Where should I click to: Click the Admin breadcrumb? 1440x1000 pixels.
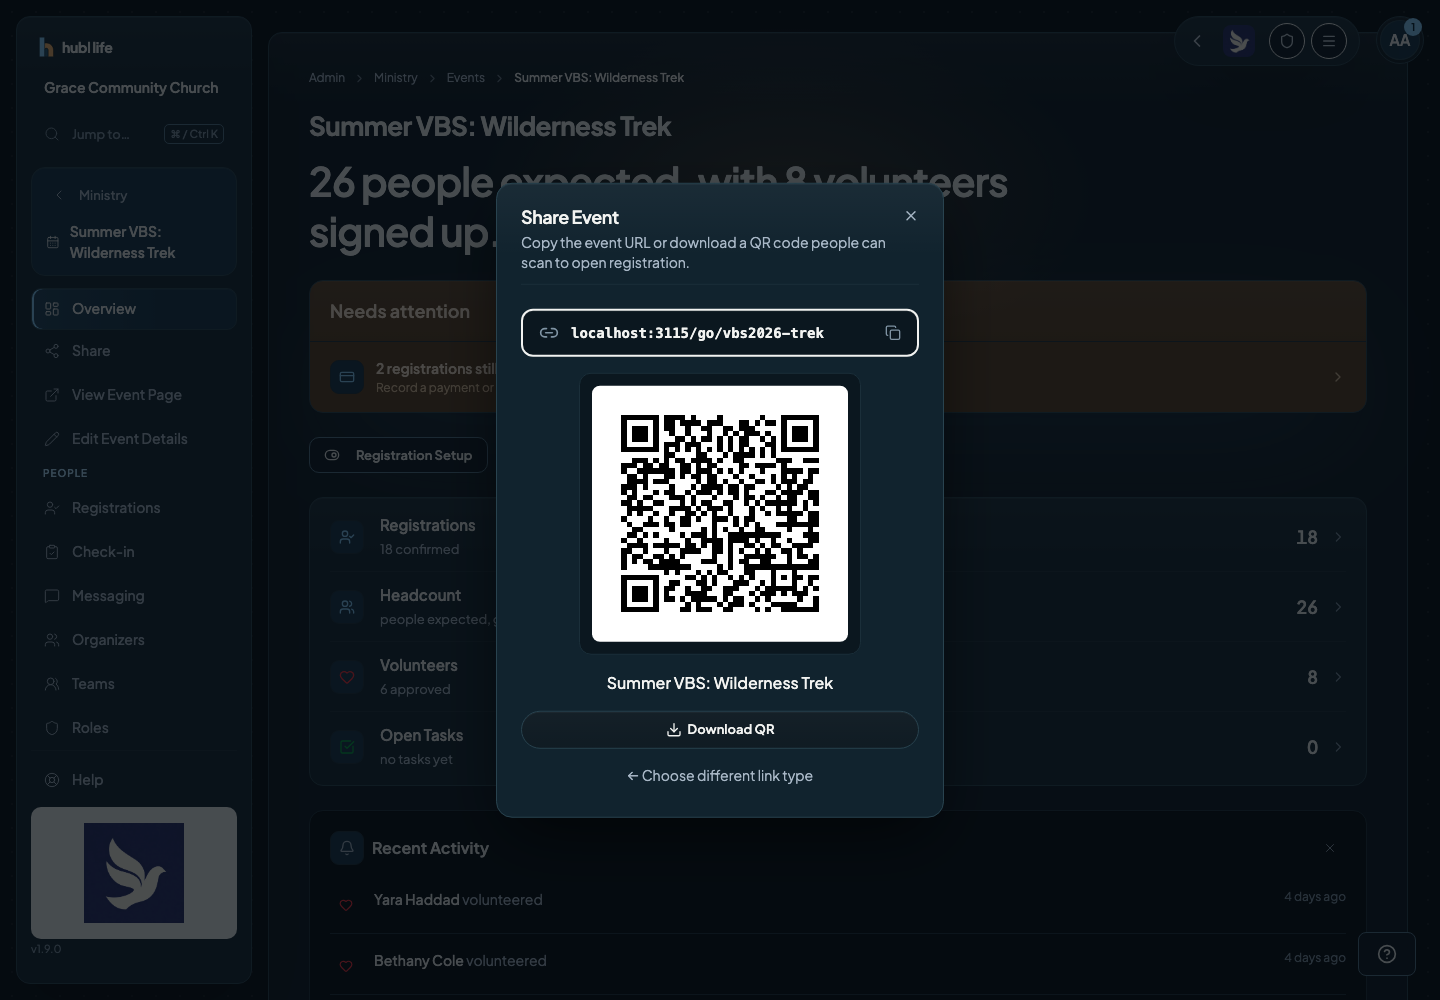point(327,78)
